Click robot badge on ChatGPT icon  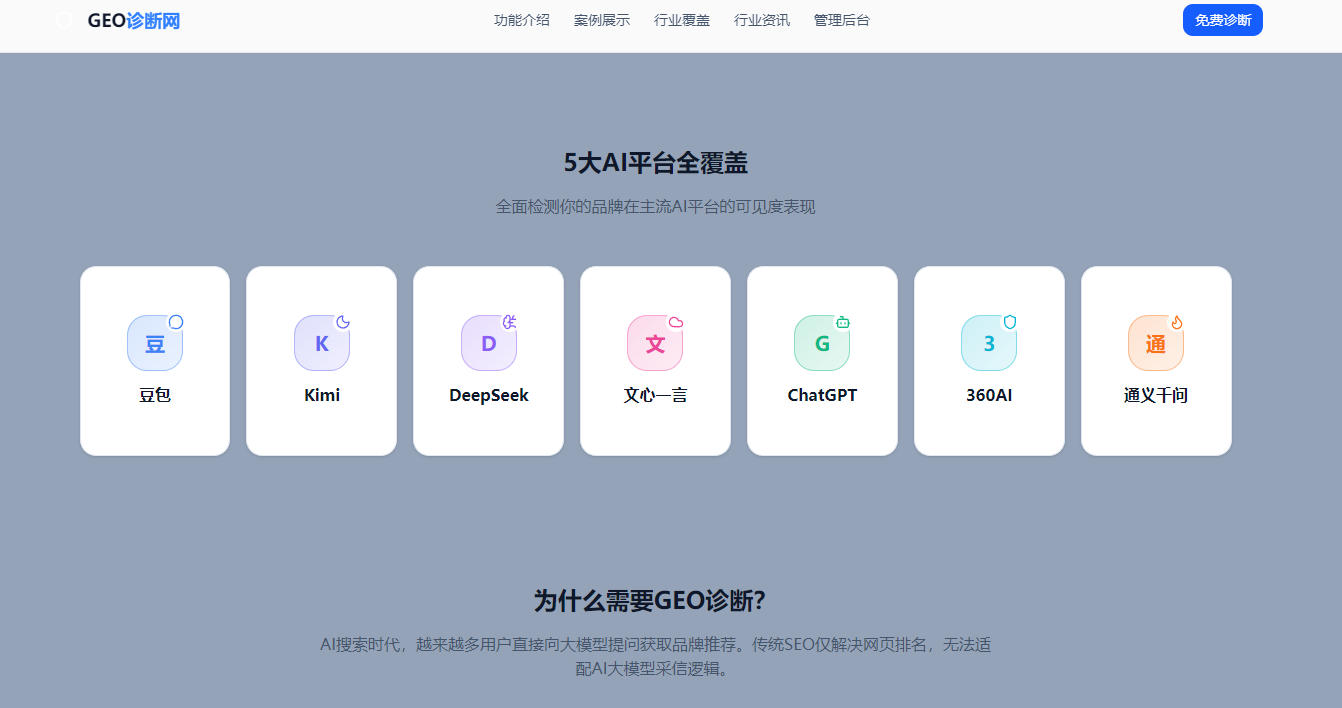(843, 322)
